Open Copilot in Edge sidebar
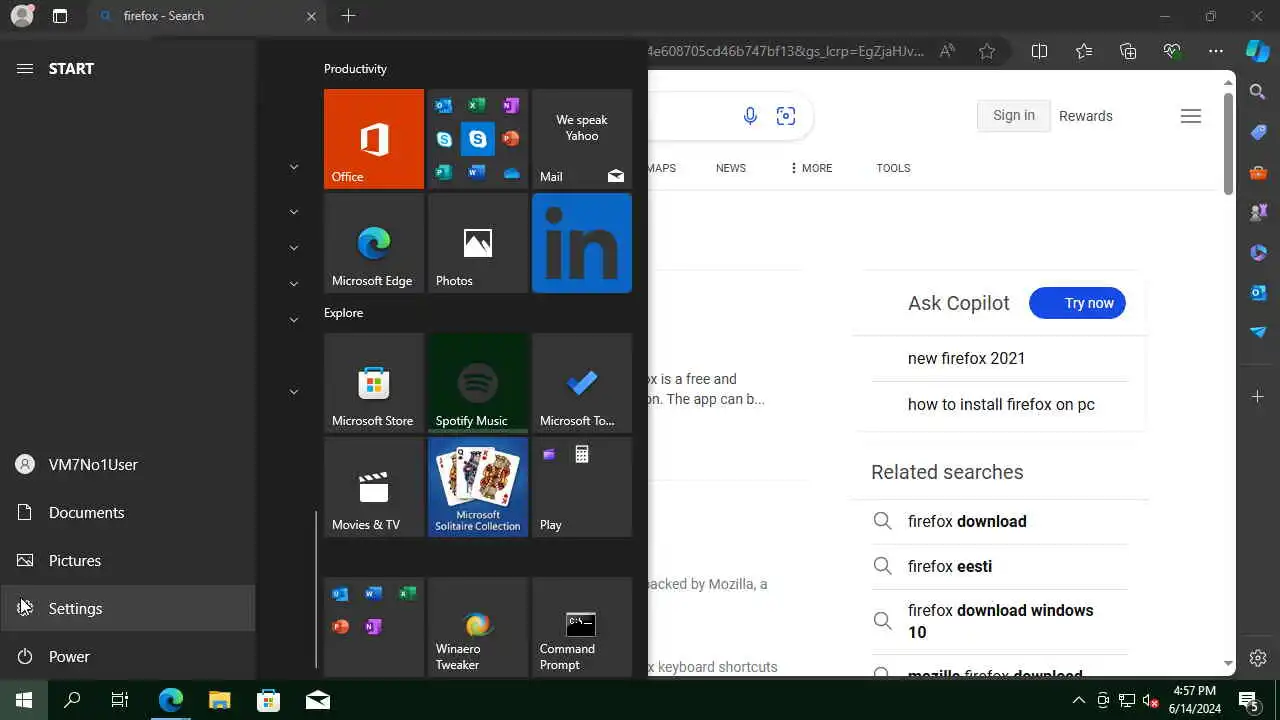1280x720 pixels. point(1258,51)
